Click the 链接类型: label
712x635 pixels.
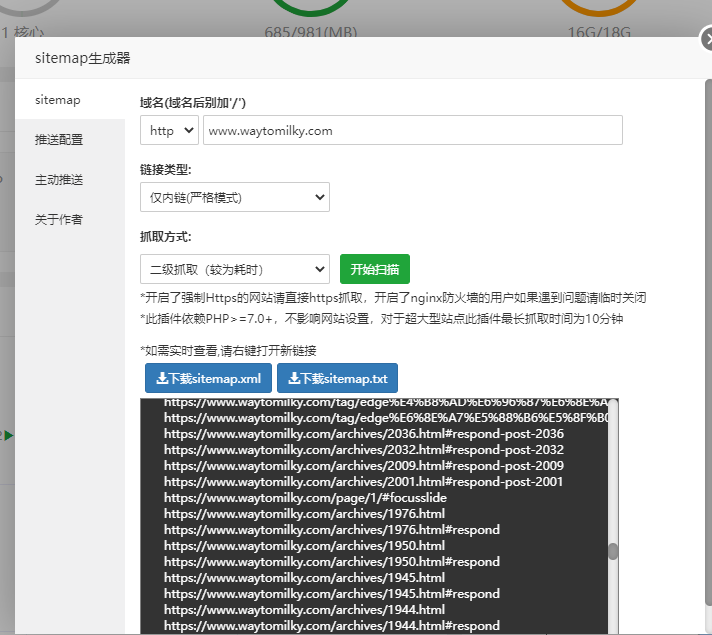[x=166, y=170]
